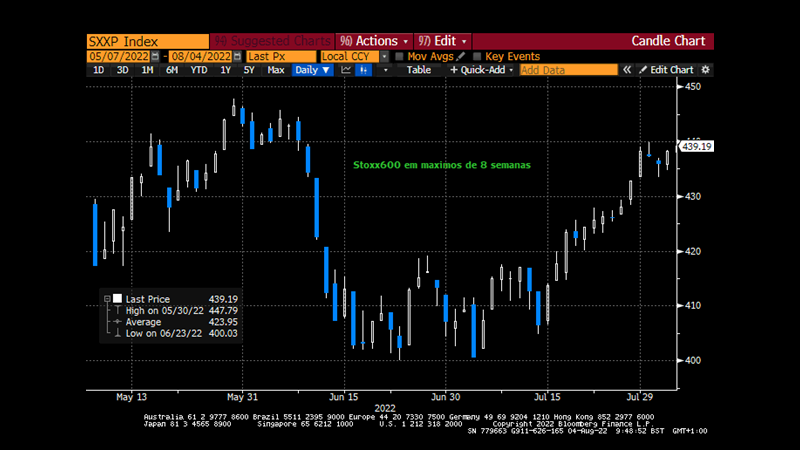
Task: Click the line chart type icon
Action: tap(346, 70)
